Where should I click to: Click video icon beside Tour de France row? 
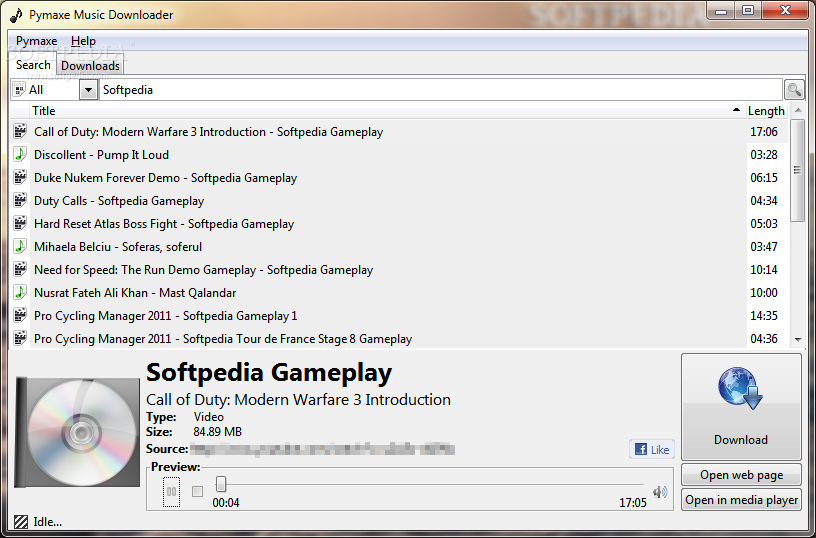(x=20, y=339)
